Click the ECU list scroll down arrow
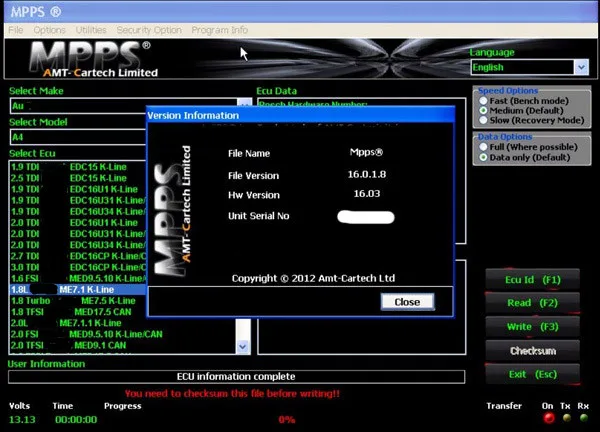The height and width of the screenshot is (432, 600). (243, 347)
